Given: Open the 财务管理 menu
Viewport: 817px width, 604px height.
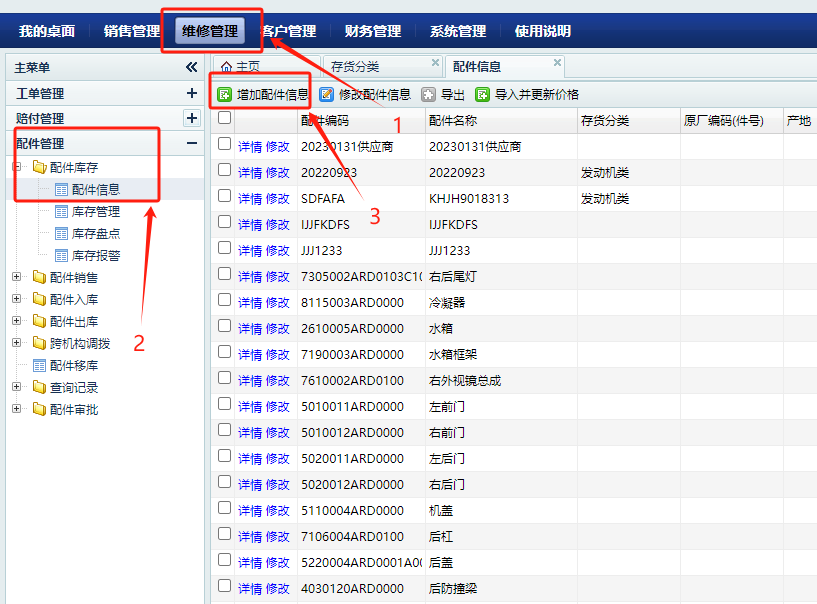Looking at the screenshot, I should [x=372, y=31].
